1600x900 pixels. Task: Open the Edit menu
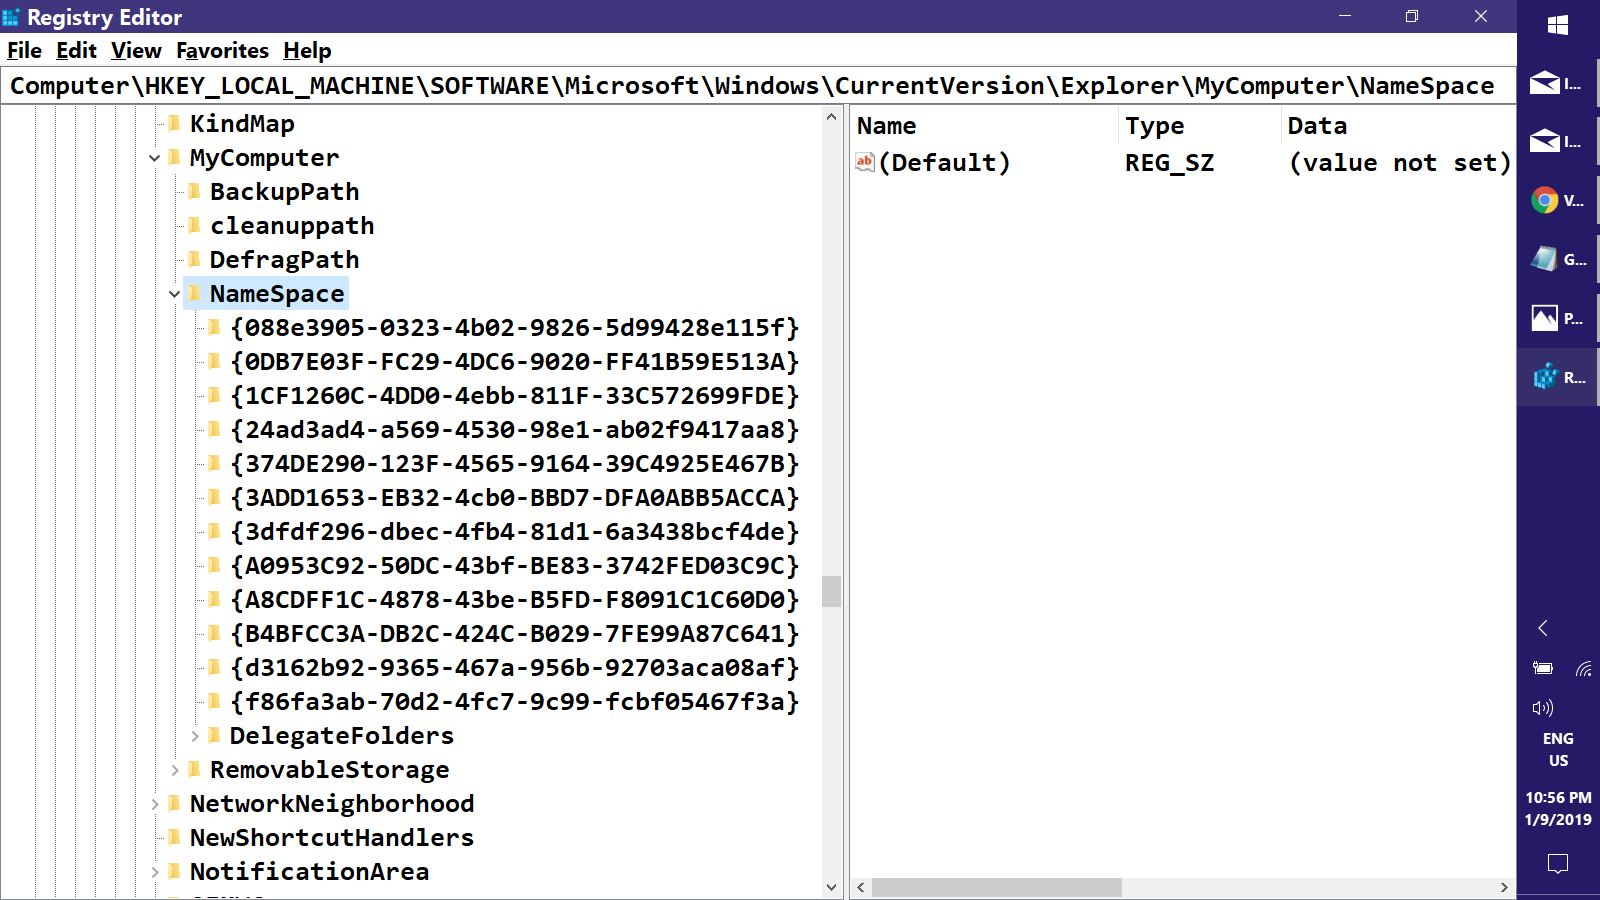click(x=76, y=51)
